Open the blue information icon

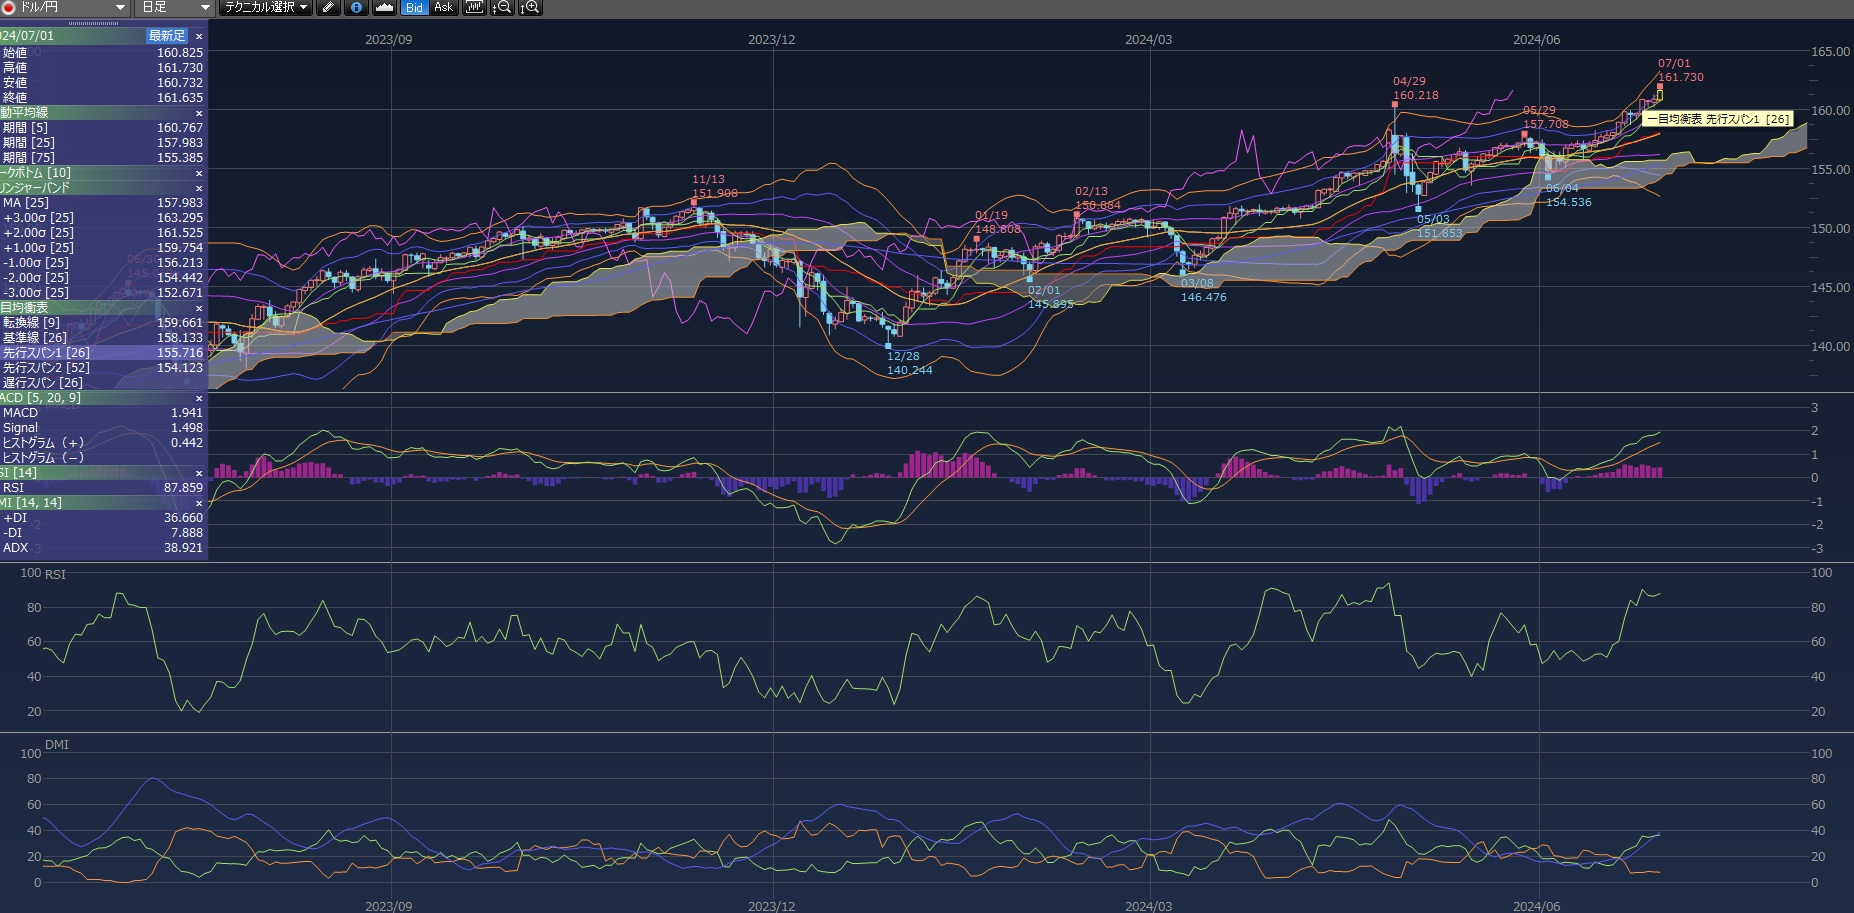point(356,7)
